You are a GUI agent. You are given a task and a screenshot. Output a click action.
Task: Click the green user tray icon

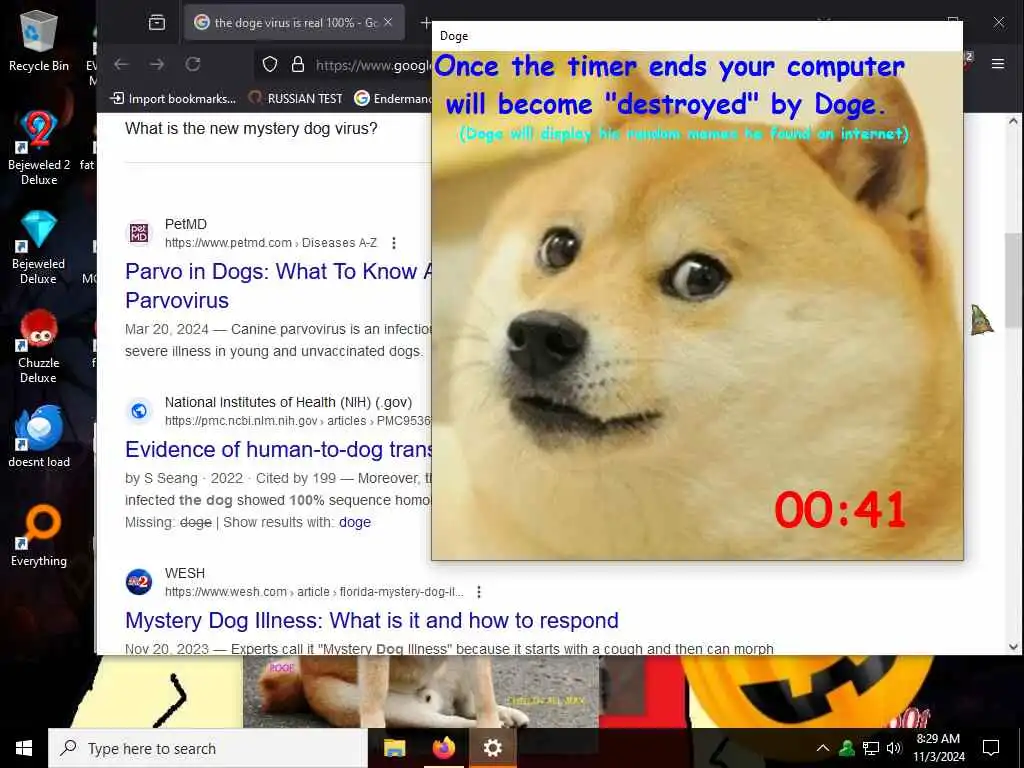click(848, 748)
